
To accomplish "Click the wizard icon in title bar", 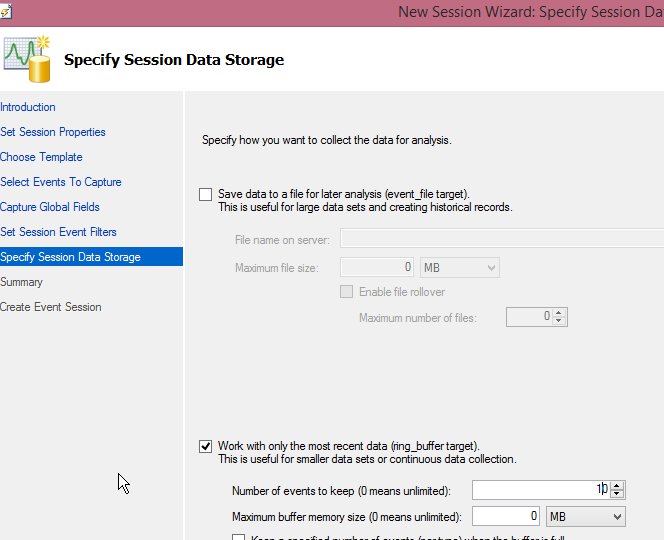I will [x=6, y=10].
